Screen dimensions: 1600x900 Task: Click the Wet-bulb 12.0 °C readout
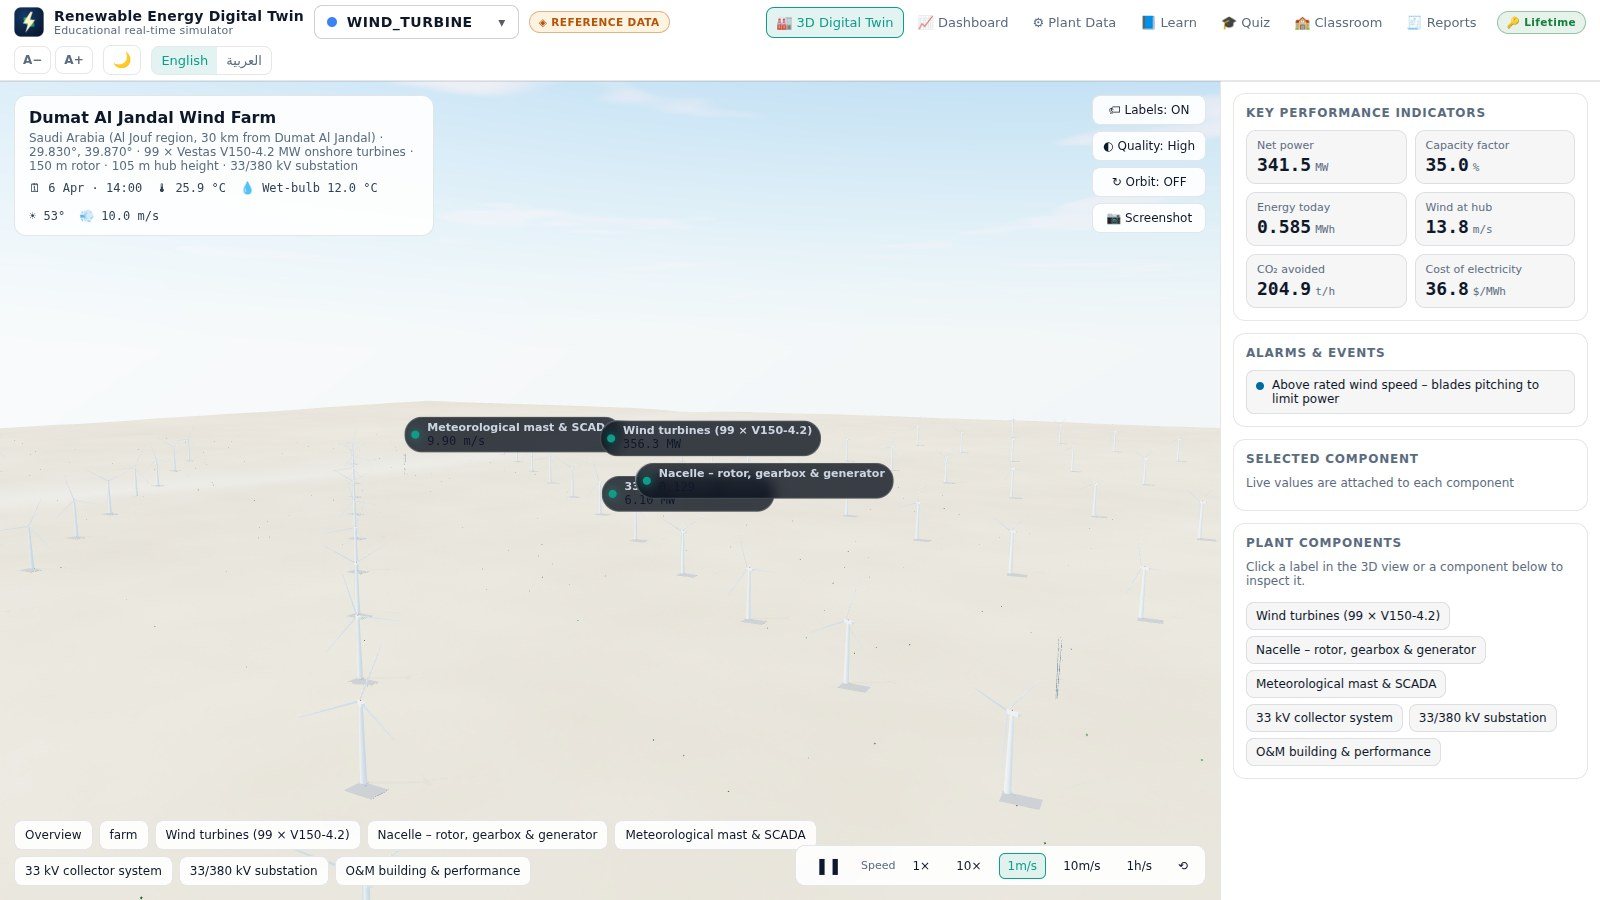click(309, 188)
